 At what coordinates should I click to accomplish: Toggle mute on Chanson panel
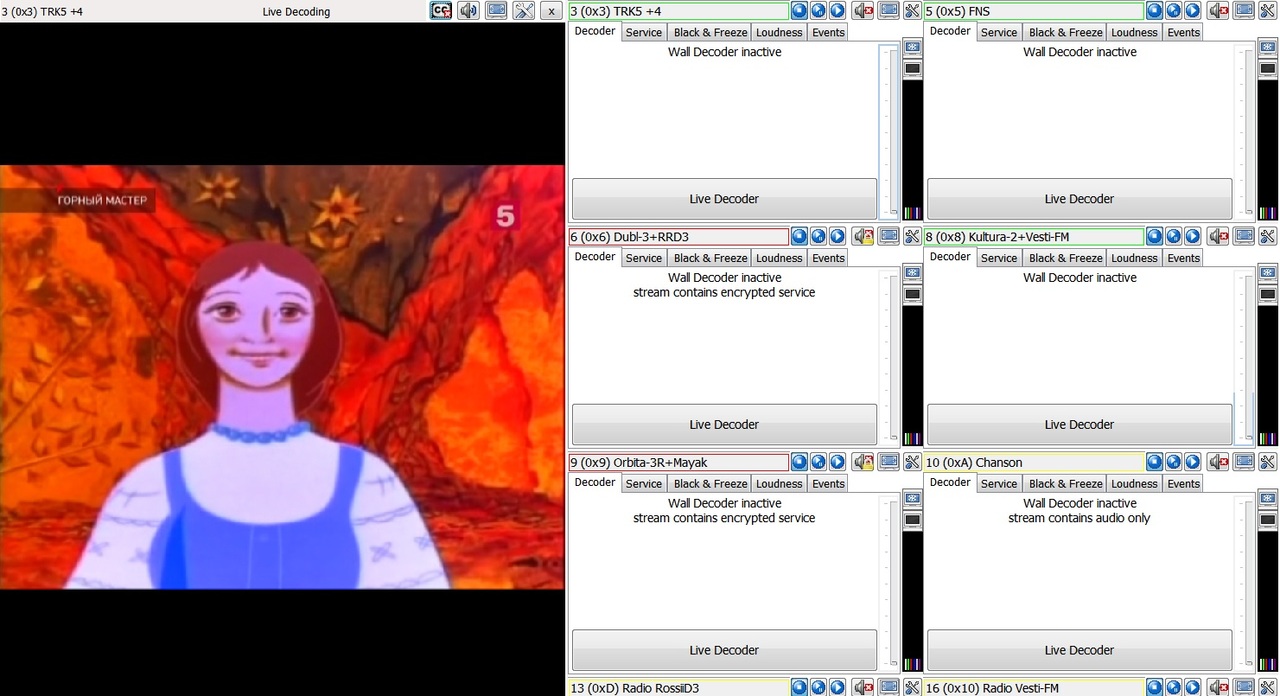click(x=1218, y=462)
